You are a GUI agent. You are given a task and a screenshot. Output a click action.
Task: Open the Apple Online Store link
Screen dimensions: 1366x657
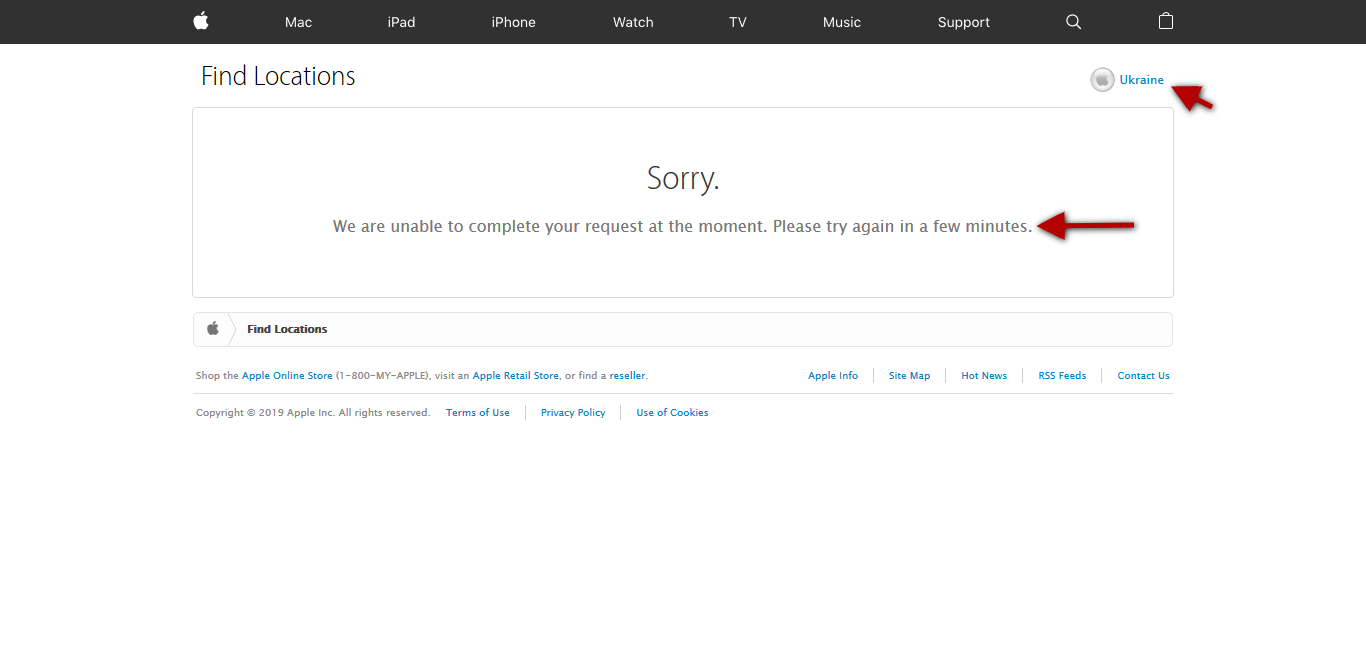coord(287,376)
